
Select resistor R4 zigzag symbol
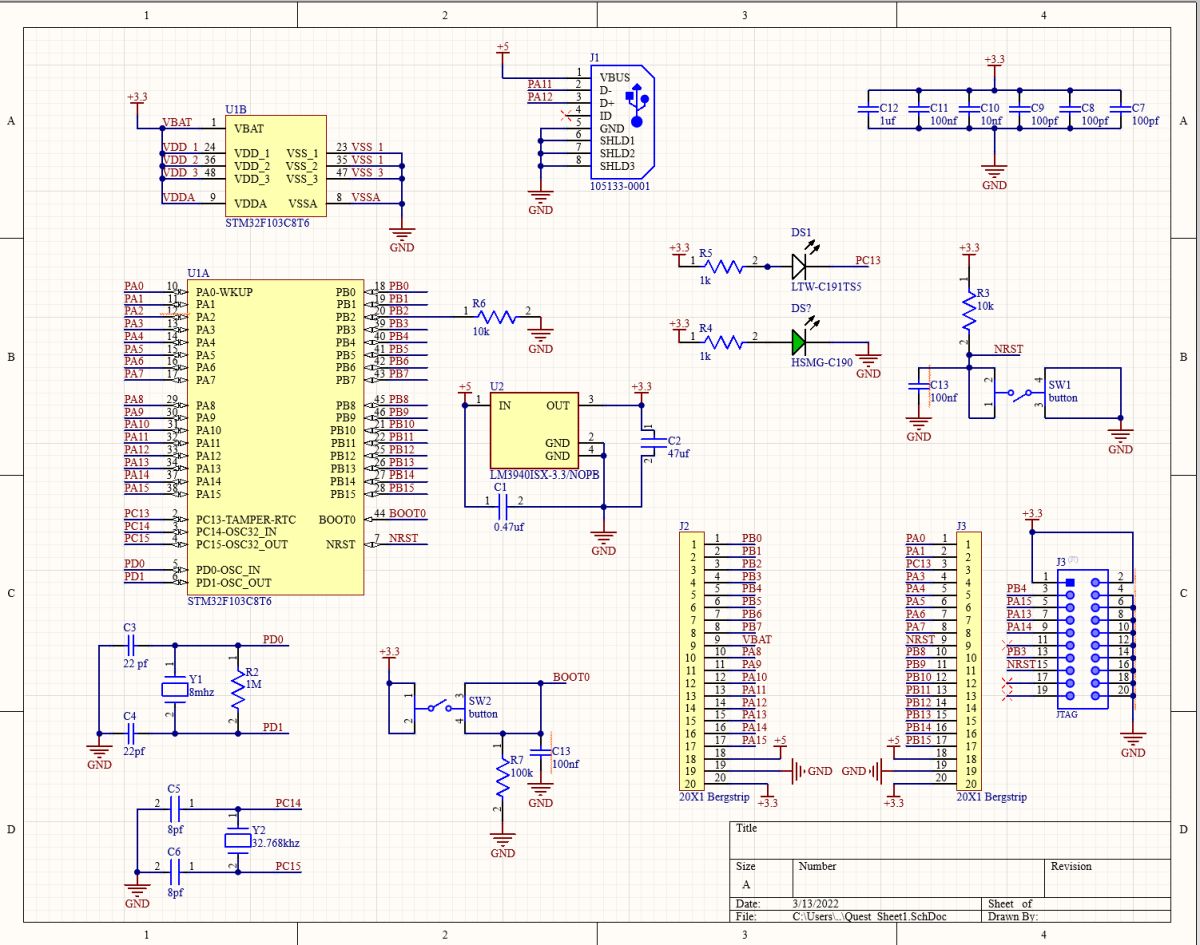pos(722,342)
